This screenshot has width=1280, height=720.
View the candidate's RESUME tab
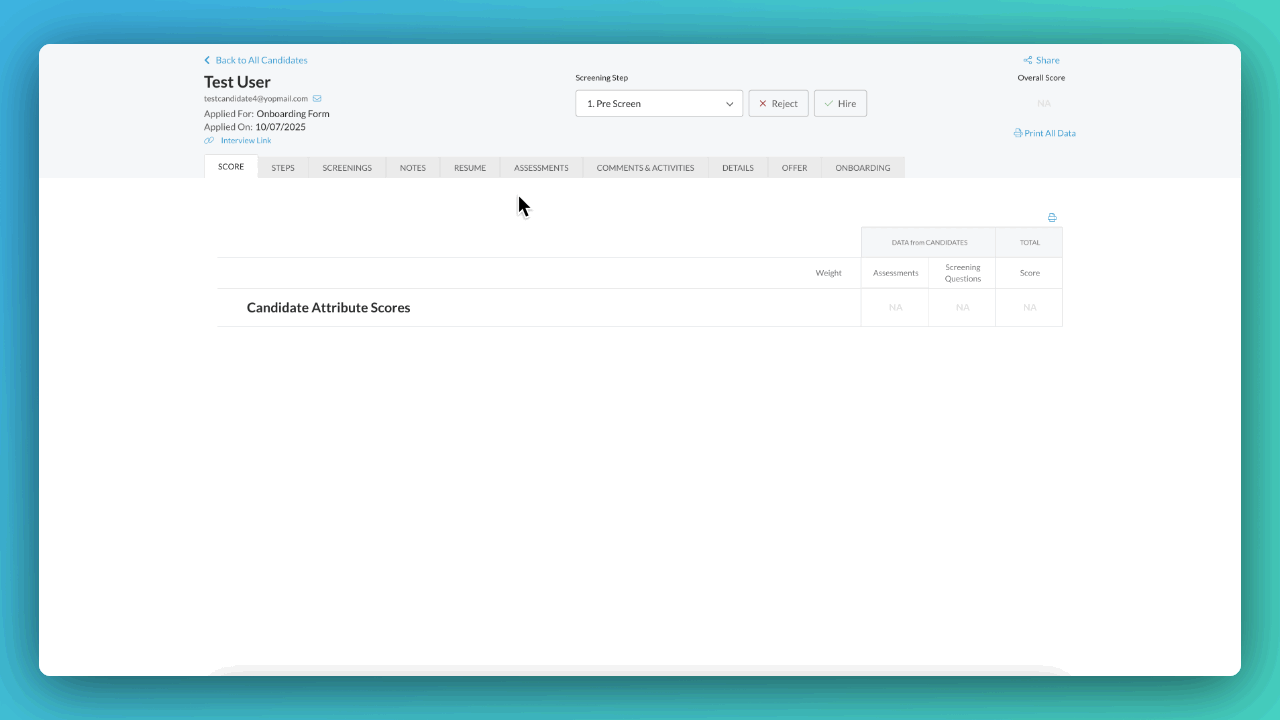click(x=470, y=167)
